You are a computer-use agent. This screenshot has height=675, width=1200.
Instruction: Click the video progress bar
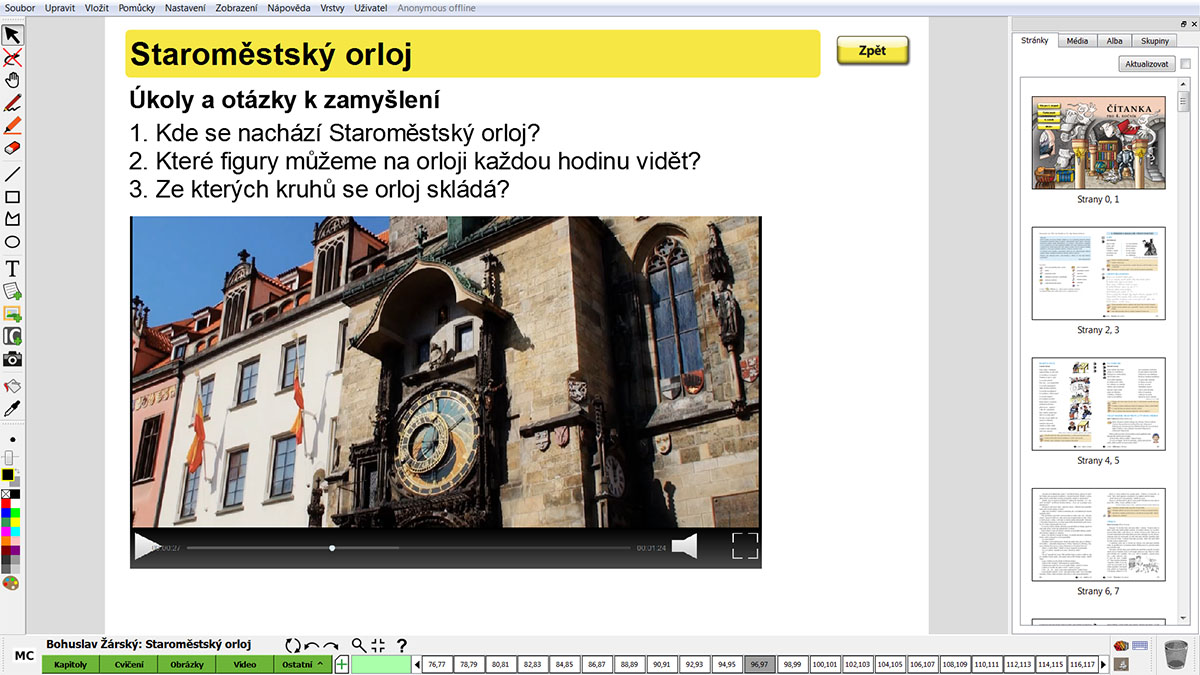click(408, 547)
